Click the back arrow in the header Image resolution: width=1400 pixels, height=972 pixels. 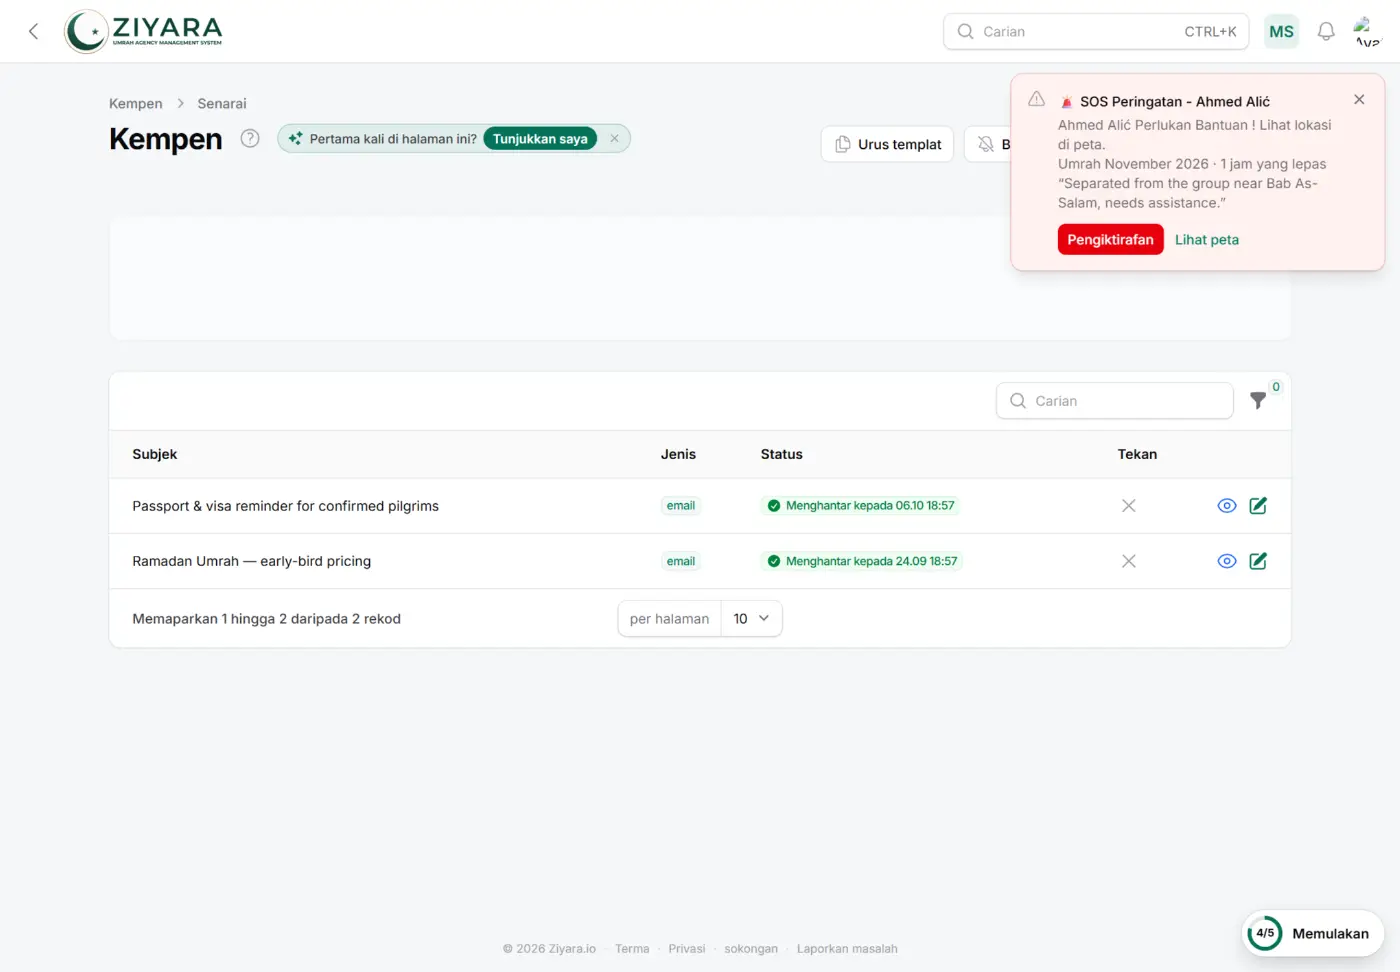point(33,31)
